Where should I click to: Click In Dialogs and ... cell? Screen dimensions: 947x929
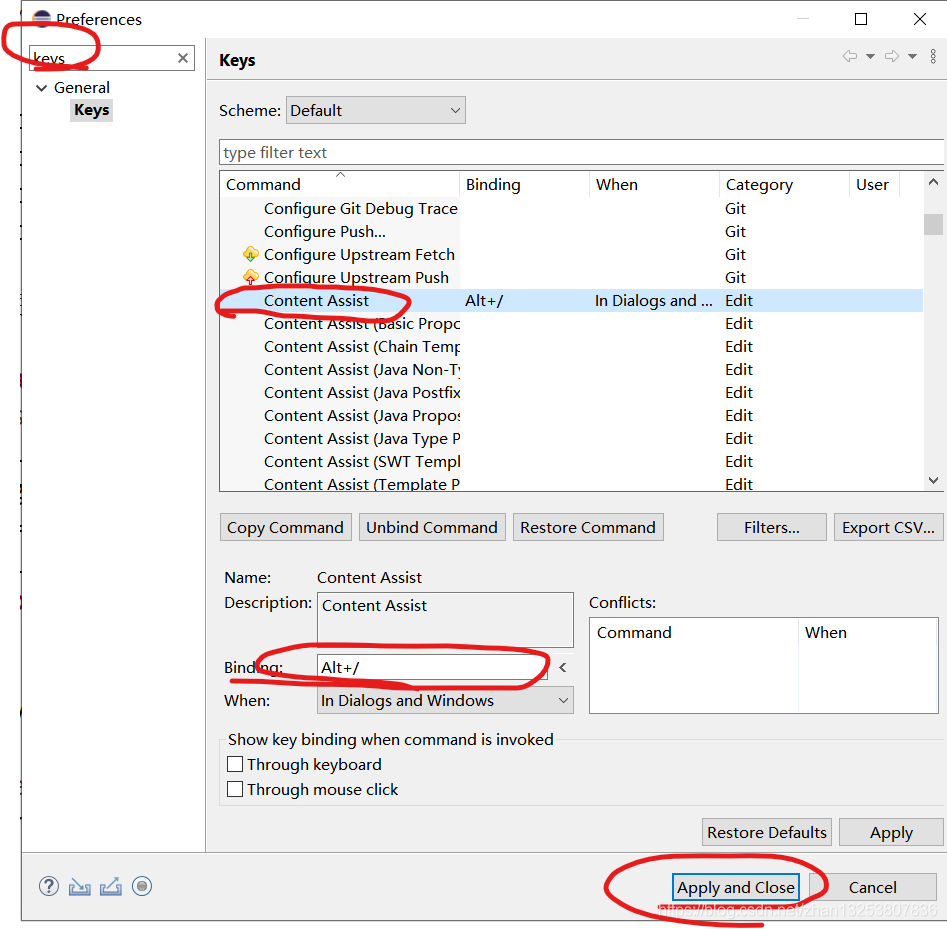point(653,301)
